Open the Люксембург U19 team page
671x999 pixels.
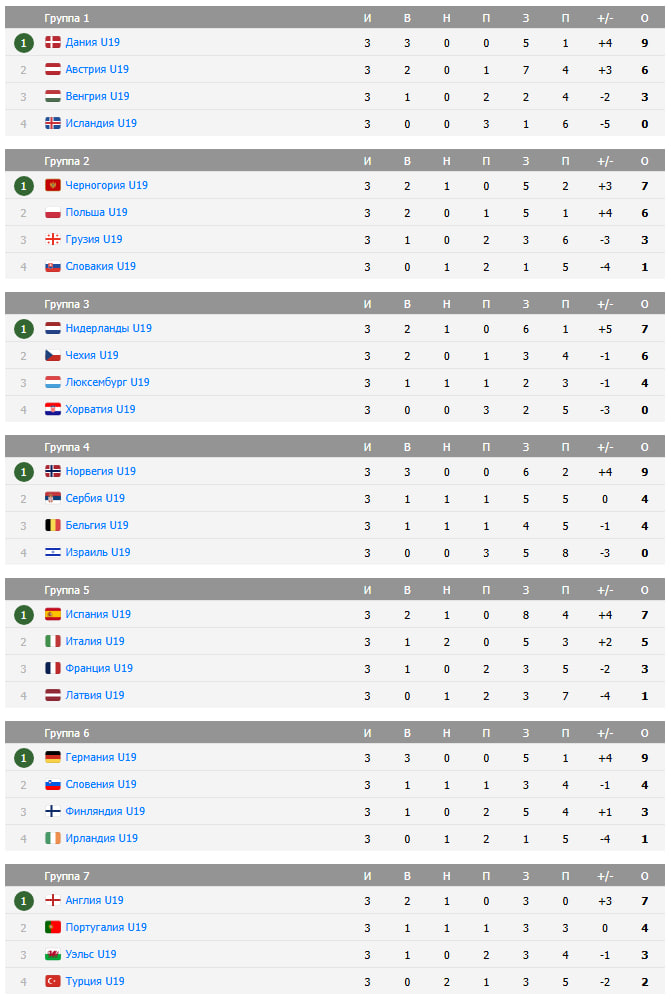[107, 382]
